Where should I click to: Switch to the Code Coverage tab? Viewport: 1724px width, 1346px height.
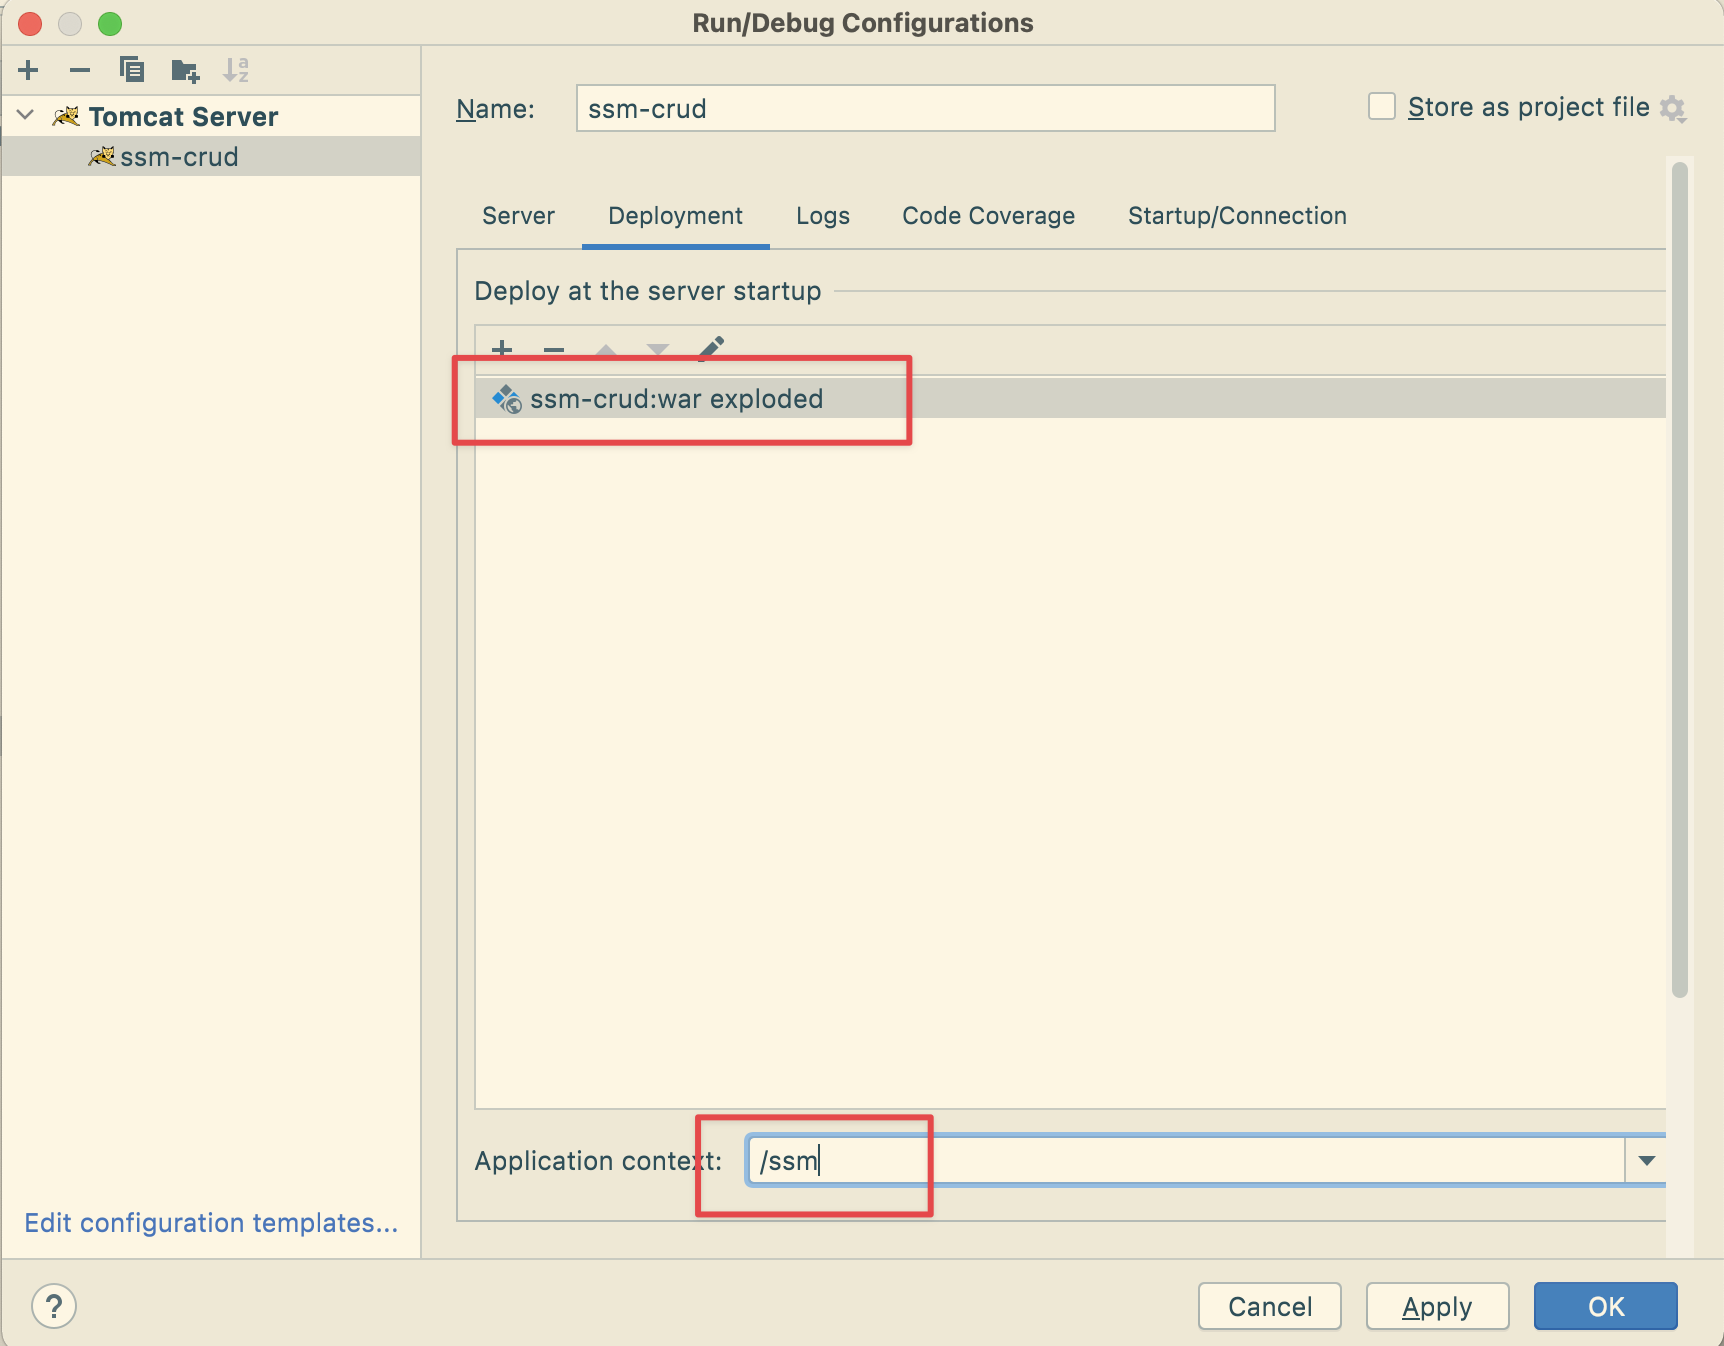coord(988,216)
